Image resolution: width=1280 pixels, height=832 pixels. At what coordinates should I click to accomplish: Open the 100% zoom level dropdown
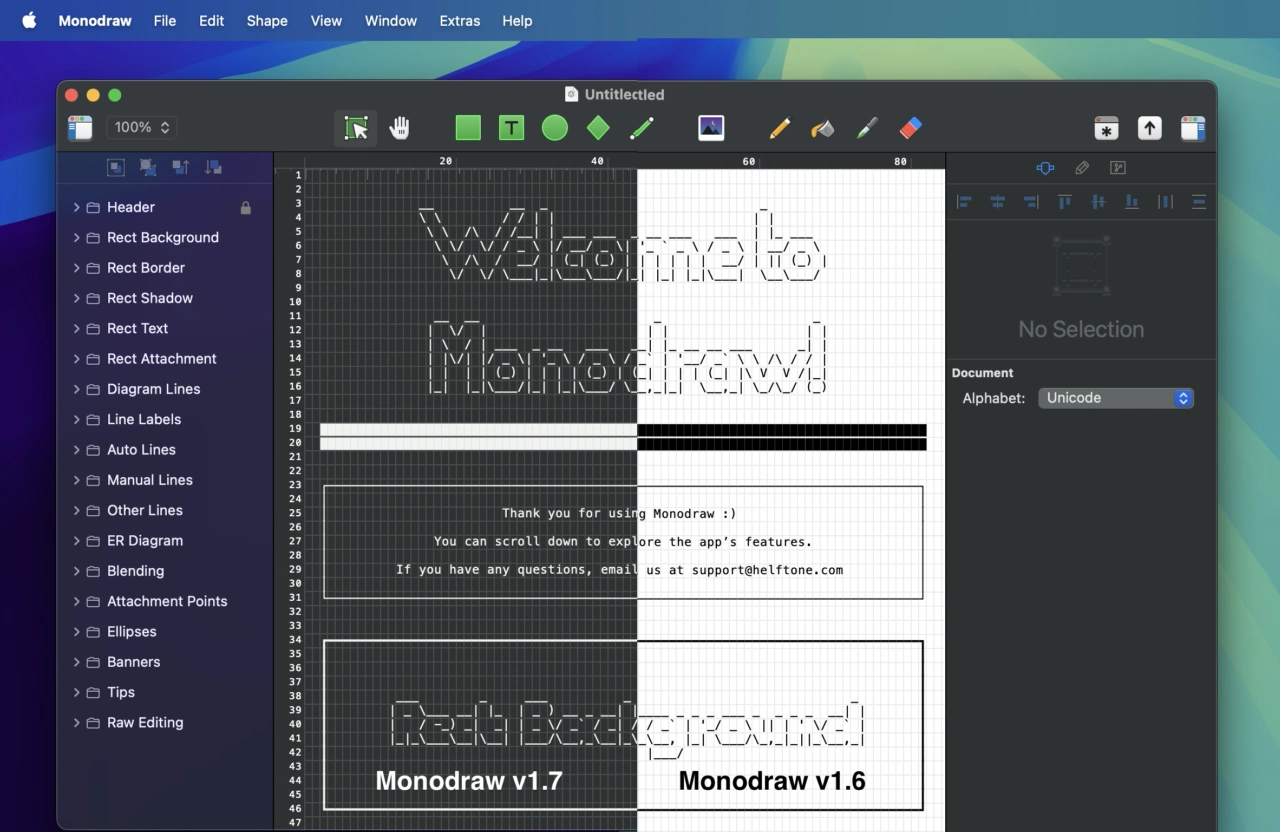click(x=141, y=128)
